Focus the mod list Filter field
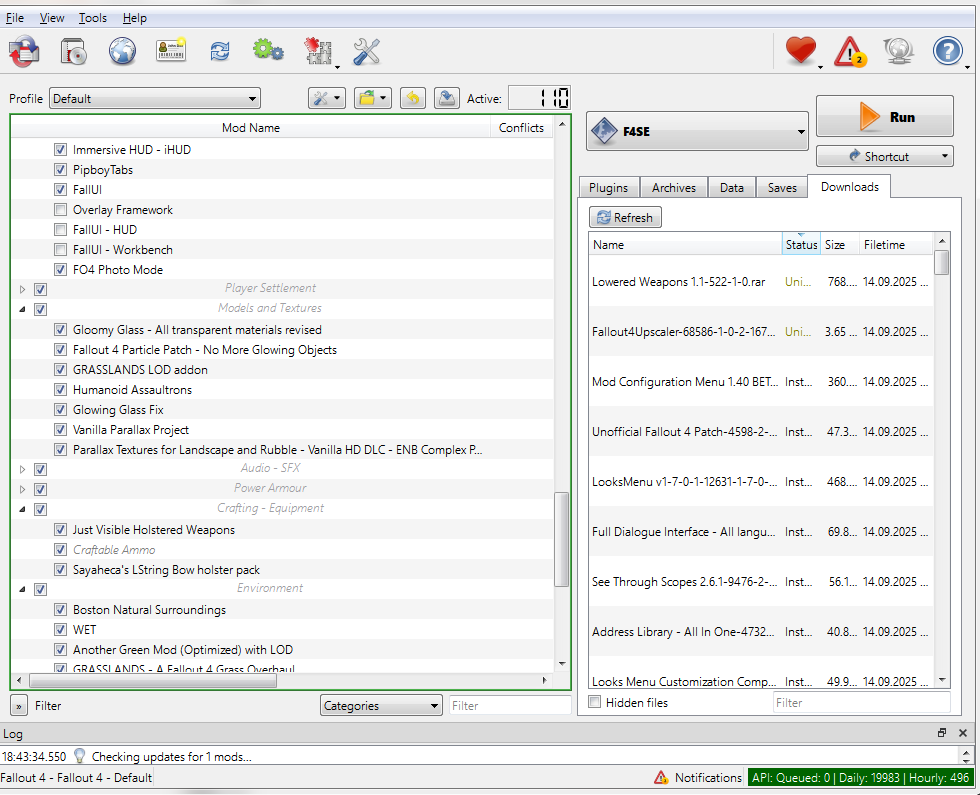 click(x=510, y=705)
